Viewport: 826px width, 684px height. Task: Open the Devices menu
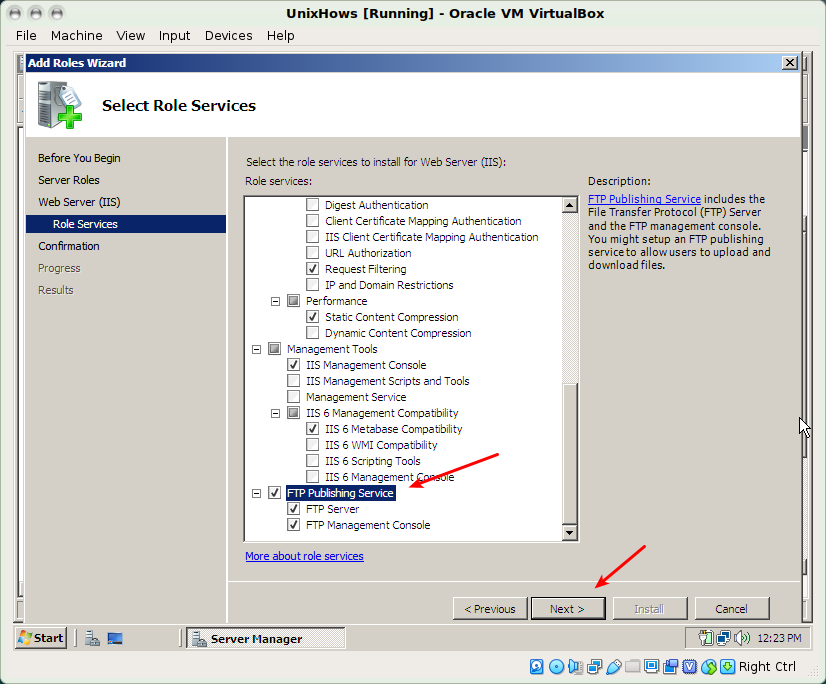pos(229,35)
